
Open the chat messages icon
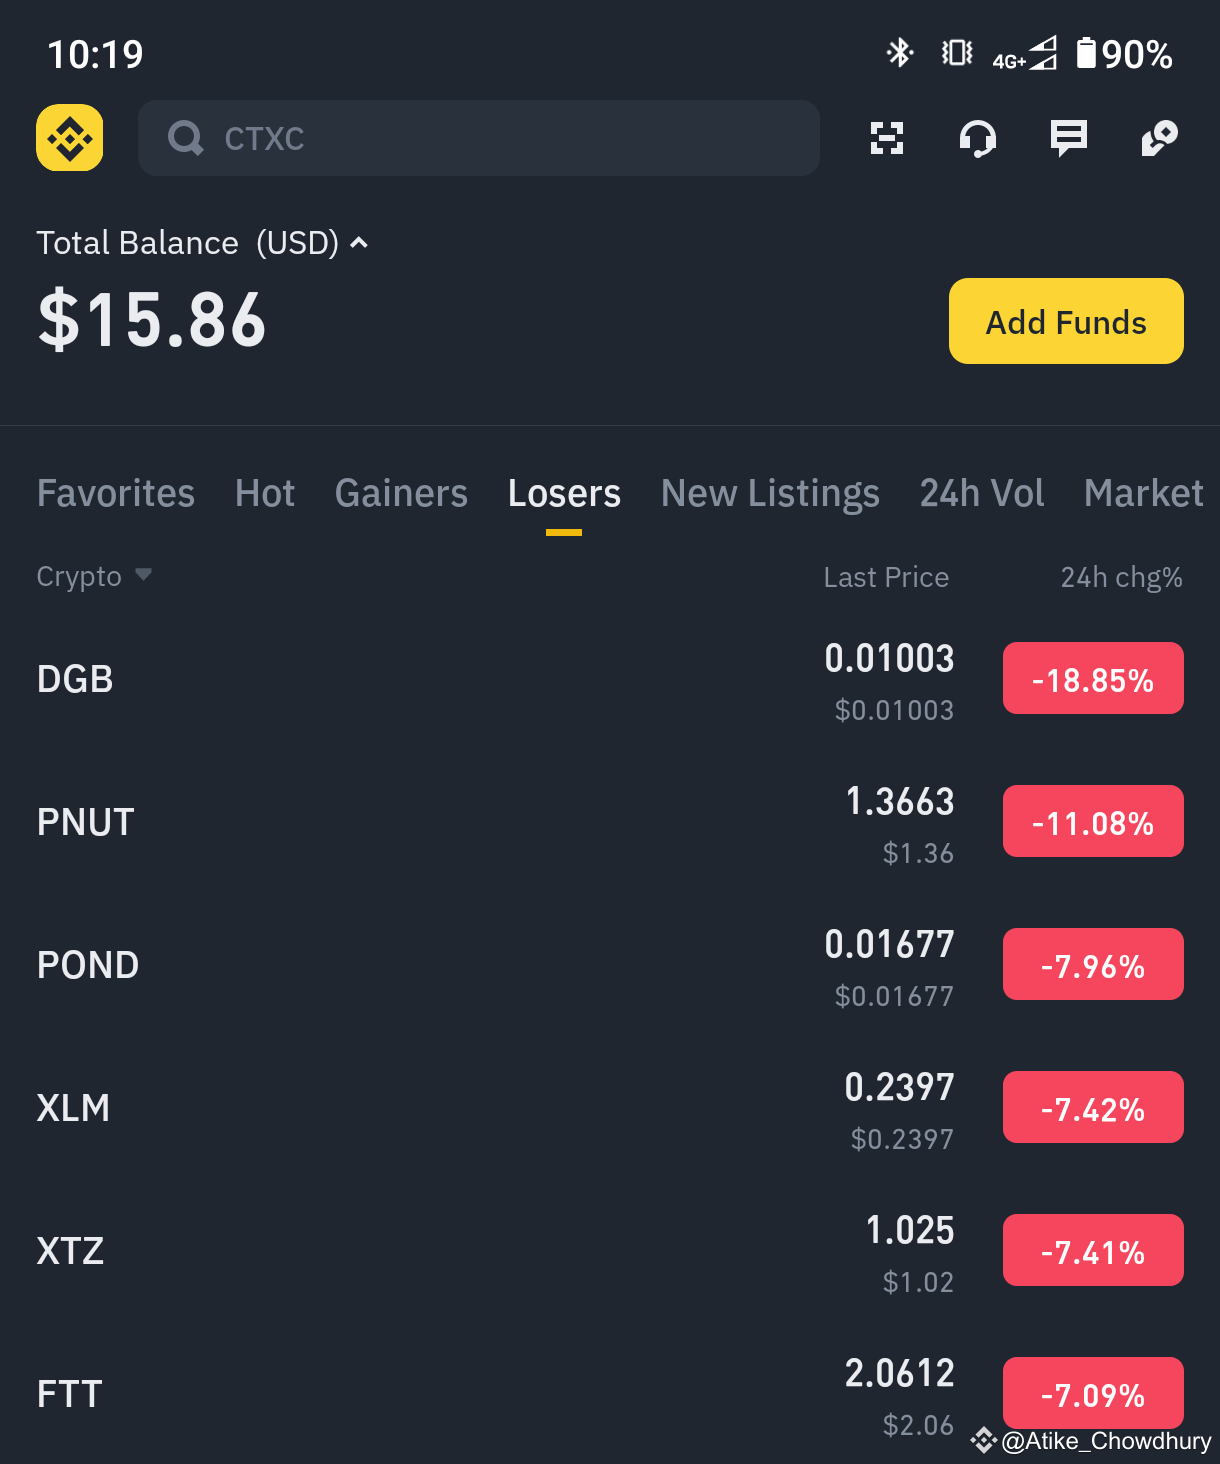(1069, 139)
